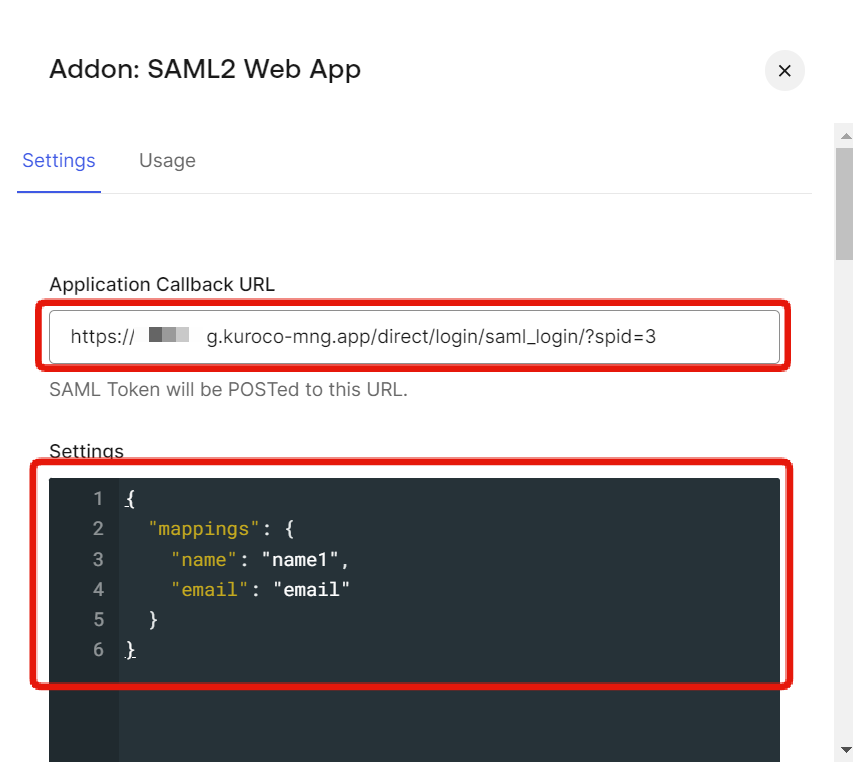The height and width of the screenshot is (762, 853).
Task: Click the "SAML Token will be POSTed" helper text
Action: pyautogui.click(x=228, y=390)
